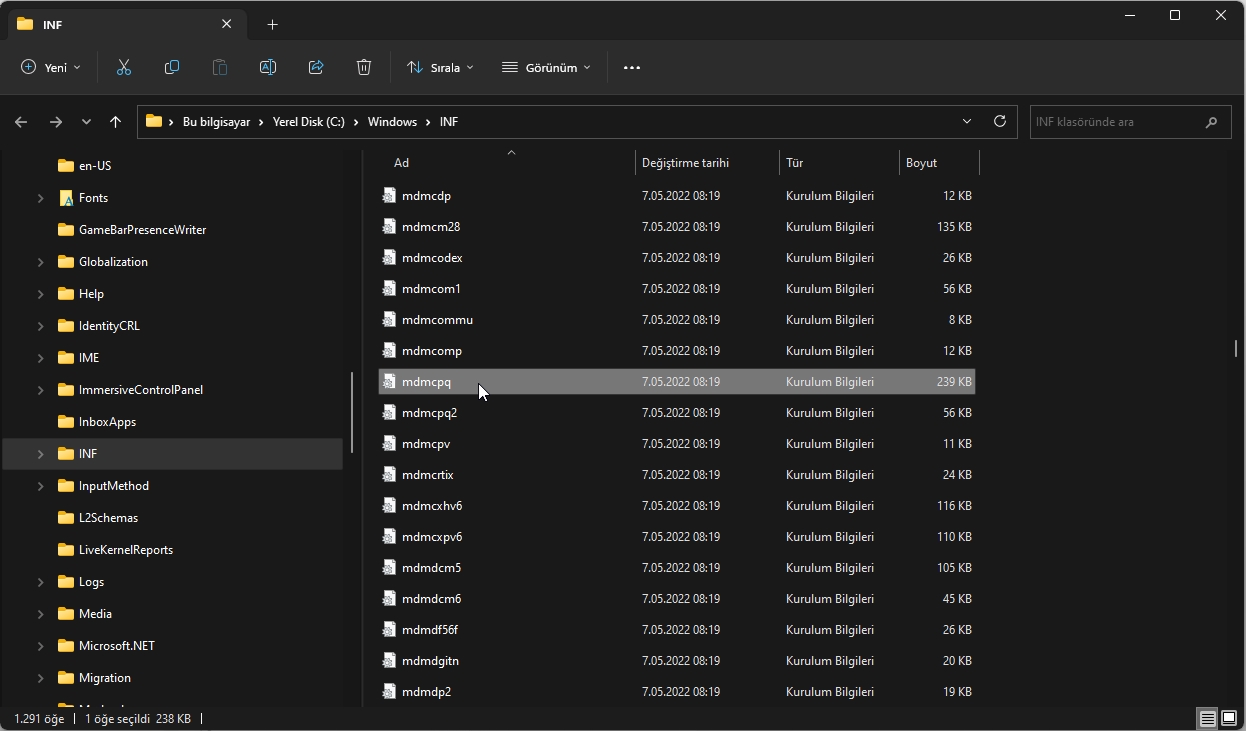The image size is (1246, 731).
Task: Refresh the INF folder view
Action: click(x=999, y=121)
